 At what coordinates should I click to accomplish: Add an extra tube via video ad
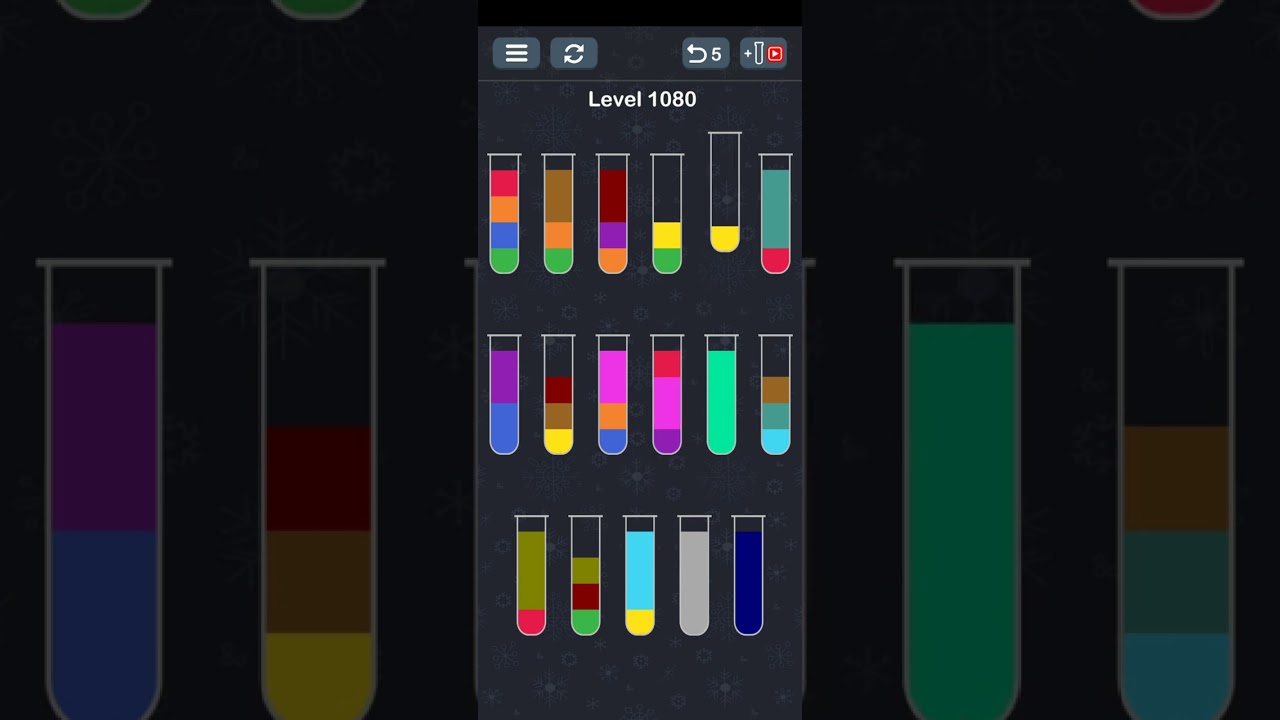tap(763, 54)
